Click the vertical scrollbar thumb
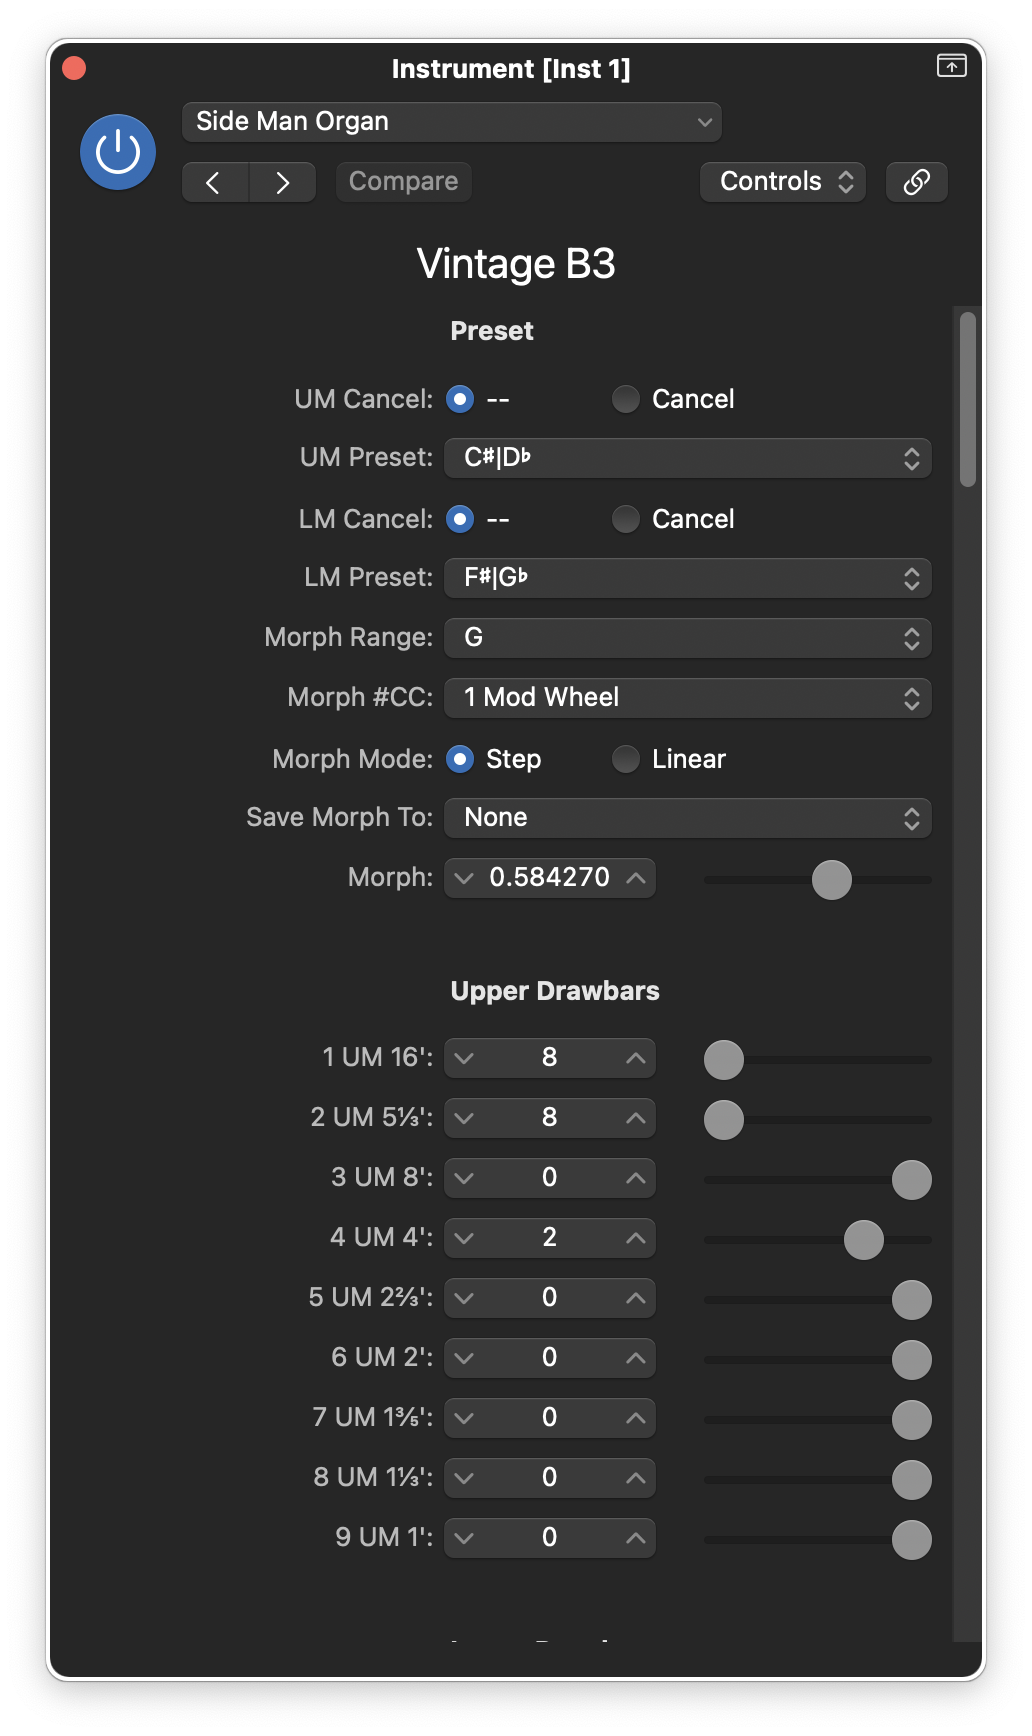Viewport: 1032px width, 1736px height. pos(967,400)
